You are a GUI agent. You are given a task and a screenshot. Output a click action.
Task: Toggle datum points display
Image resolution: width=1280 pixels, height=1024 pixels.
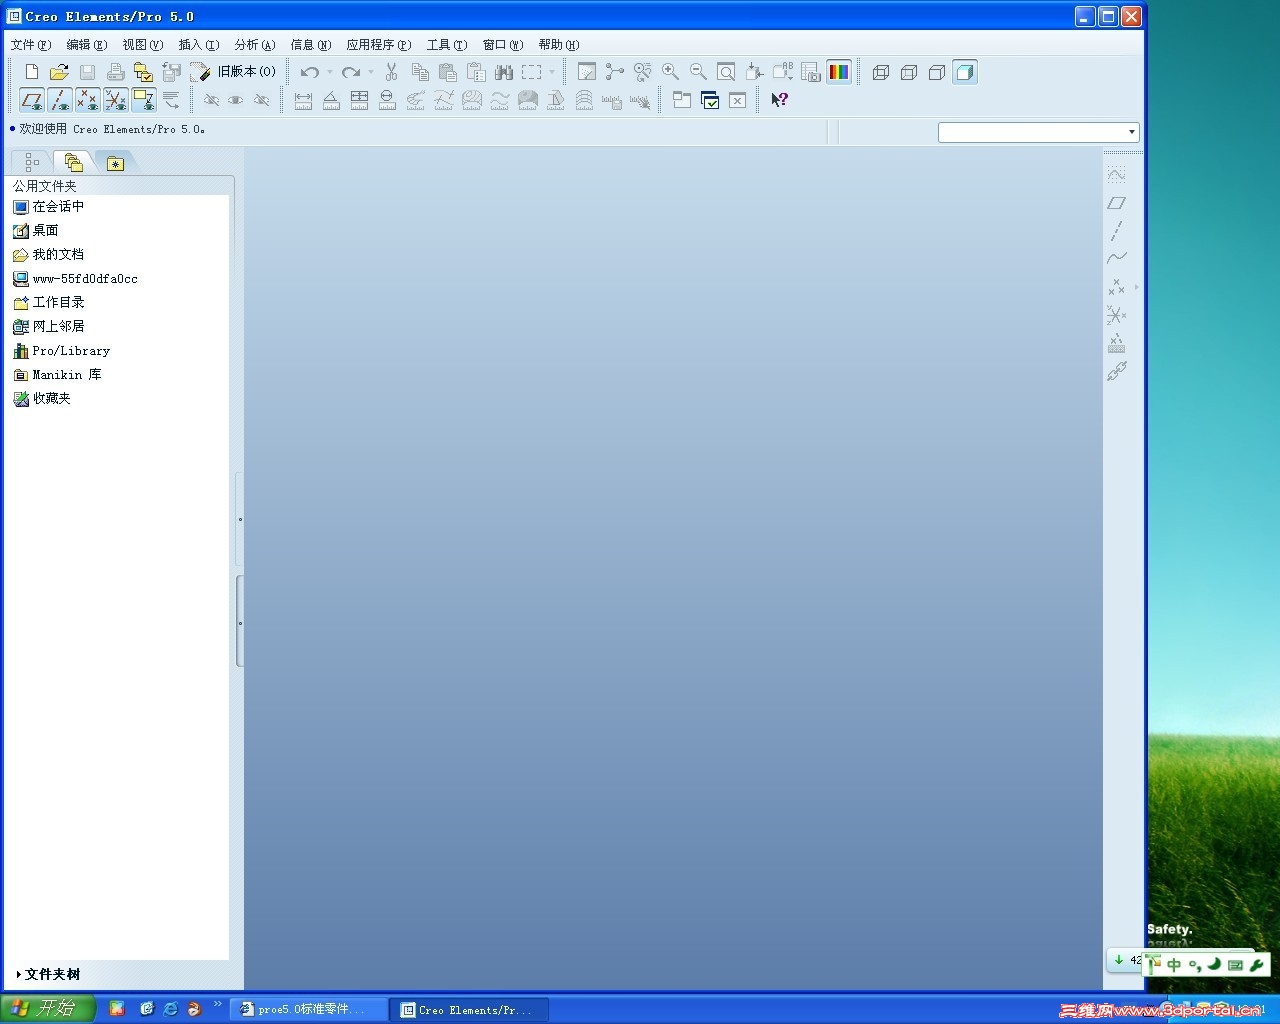[88, 100]
